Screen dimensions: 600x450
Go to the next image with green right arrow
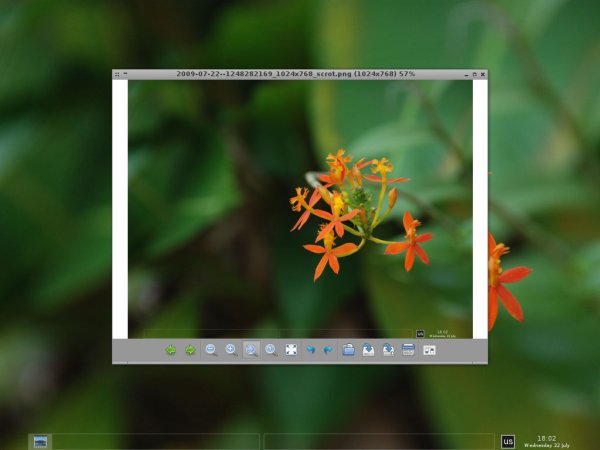pyautogui.click(x=190, y=350)
